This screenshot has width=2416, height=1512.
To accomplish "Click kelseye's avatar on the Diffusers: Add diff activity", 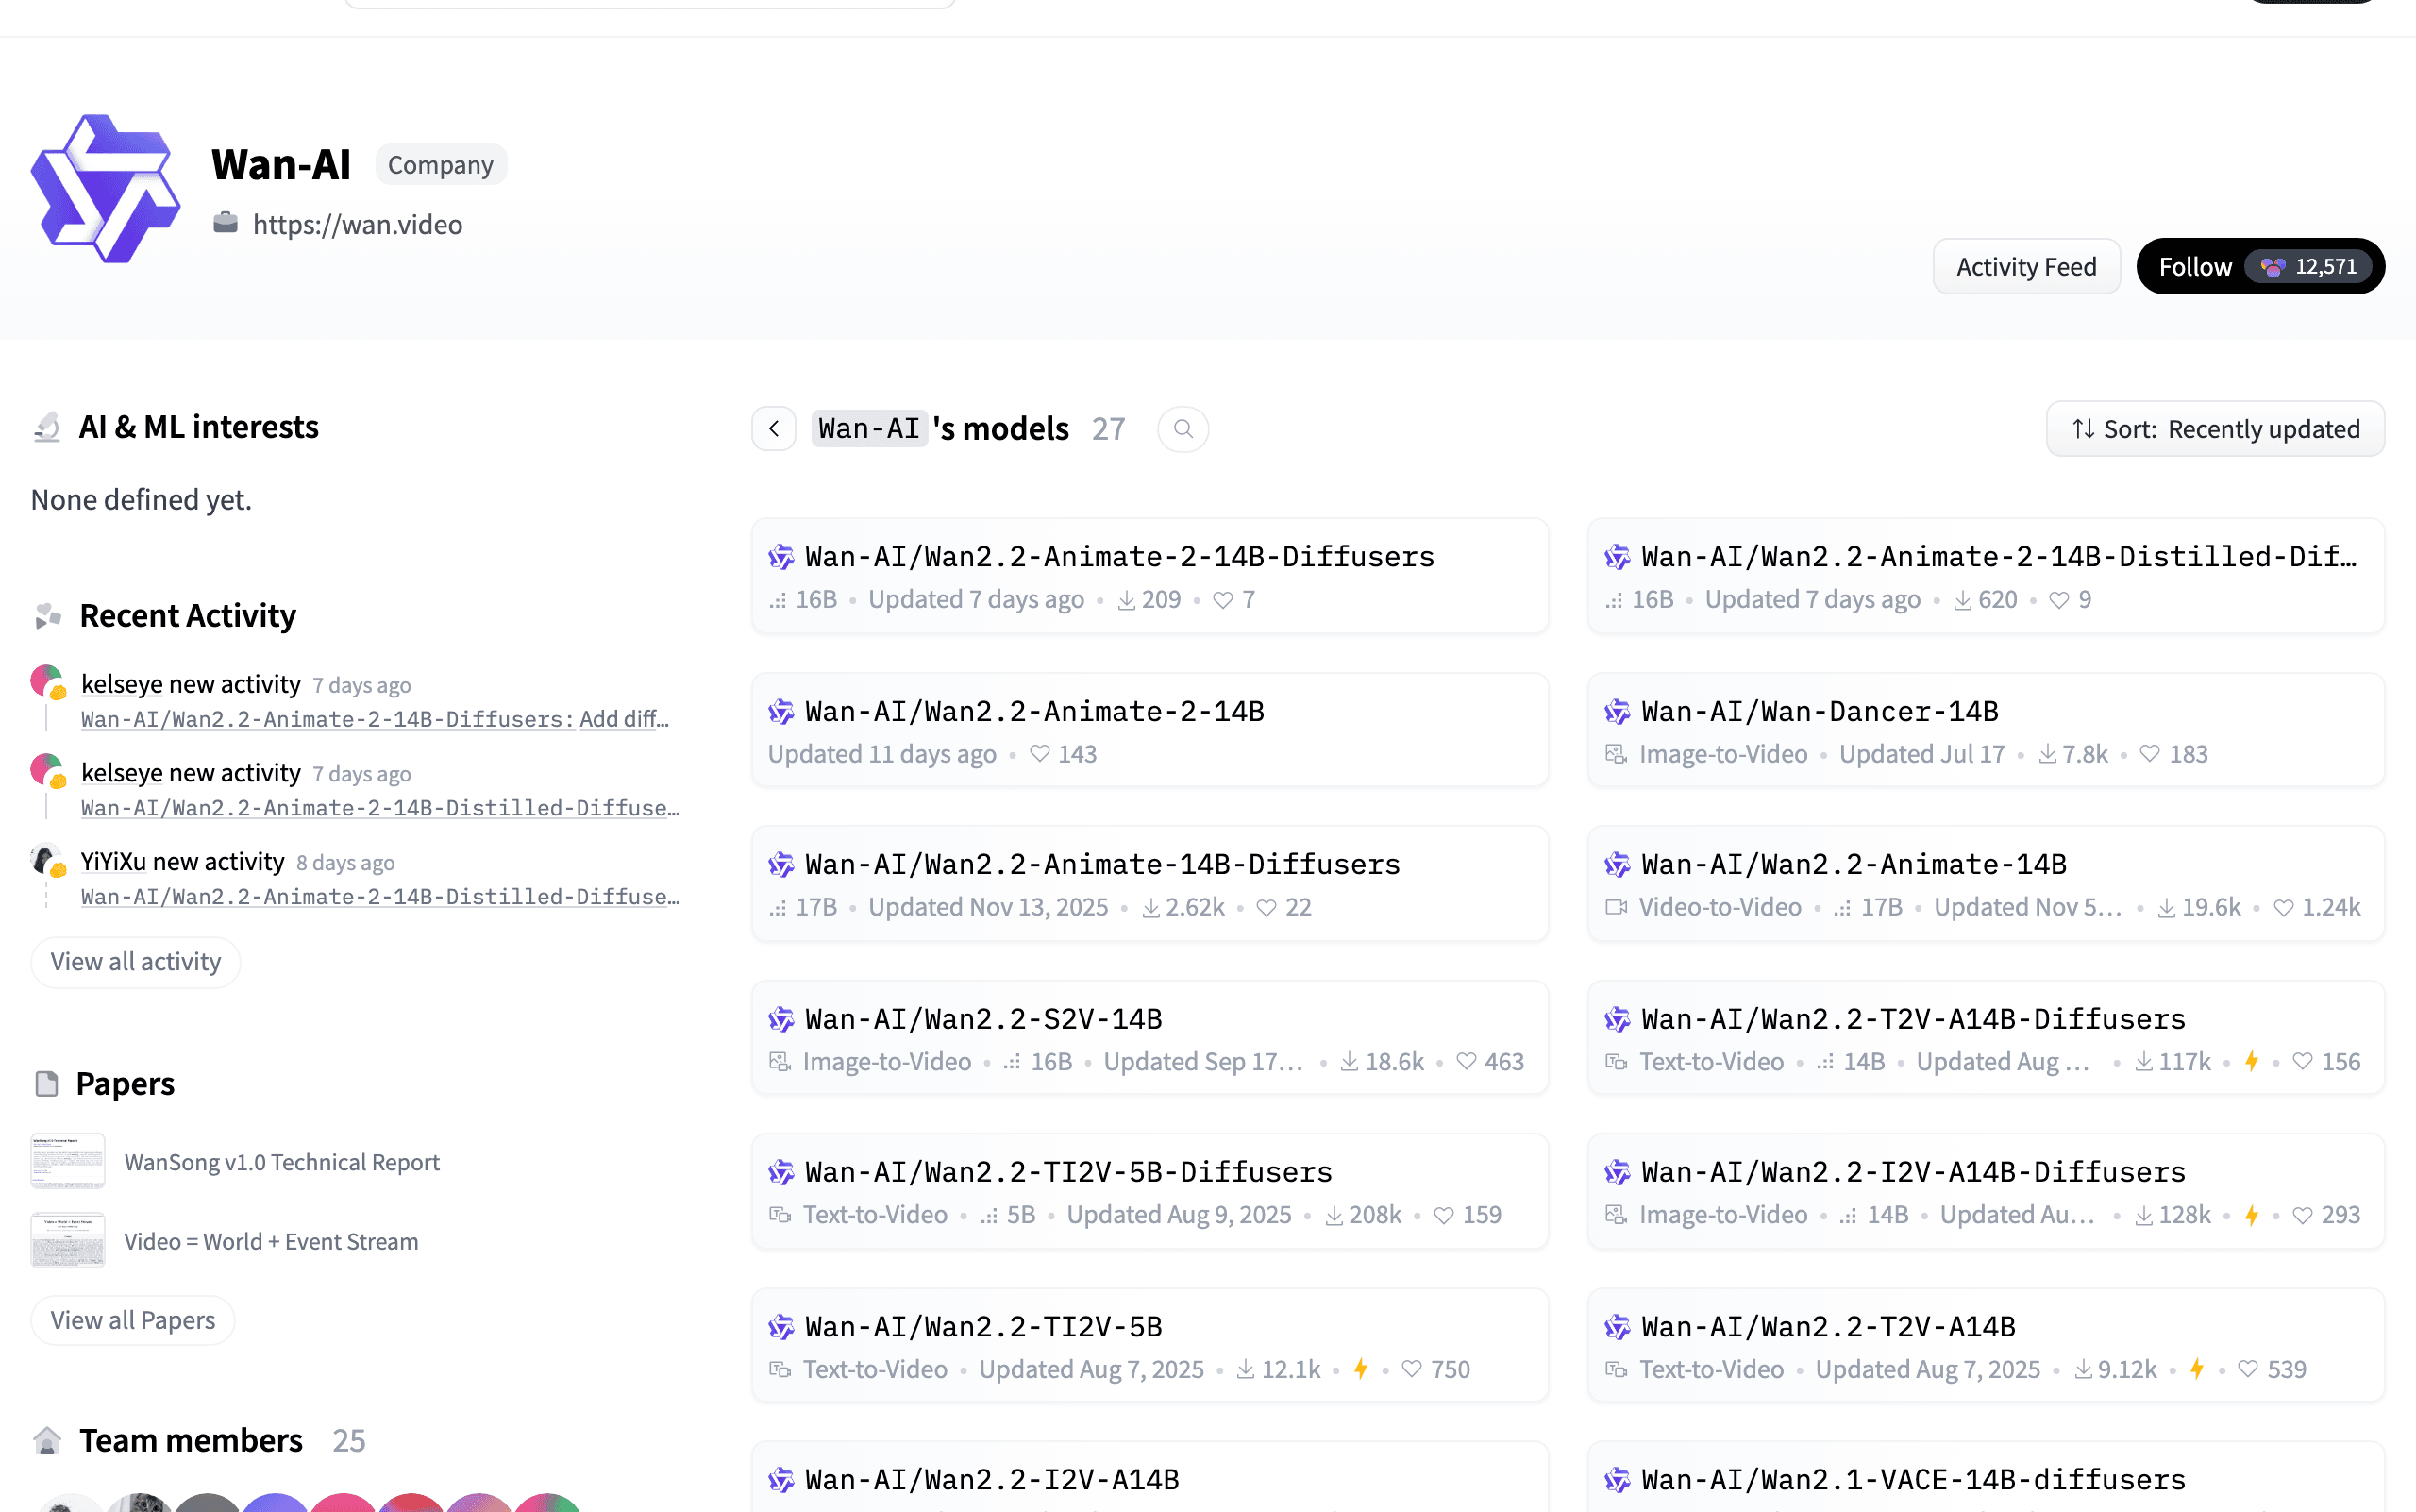I will 48,683.
